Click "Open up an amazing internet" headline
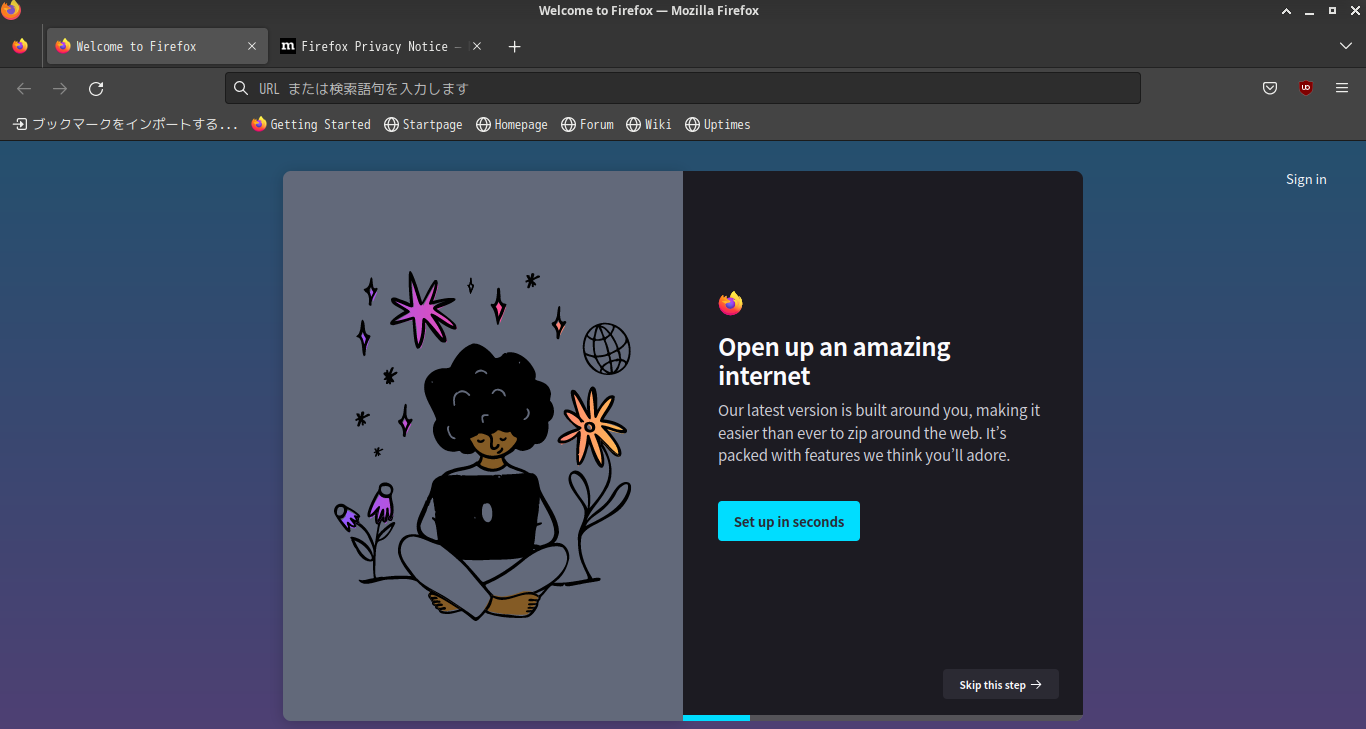1366x729 pixels. point(834,361)
